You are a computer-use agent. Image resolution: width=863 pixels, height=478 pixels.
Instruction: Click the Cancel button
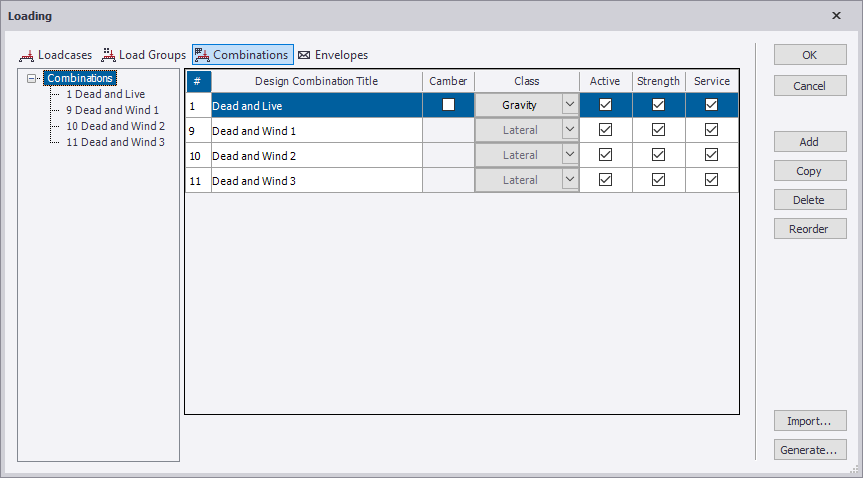810,86
